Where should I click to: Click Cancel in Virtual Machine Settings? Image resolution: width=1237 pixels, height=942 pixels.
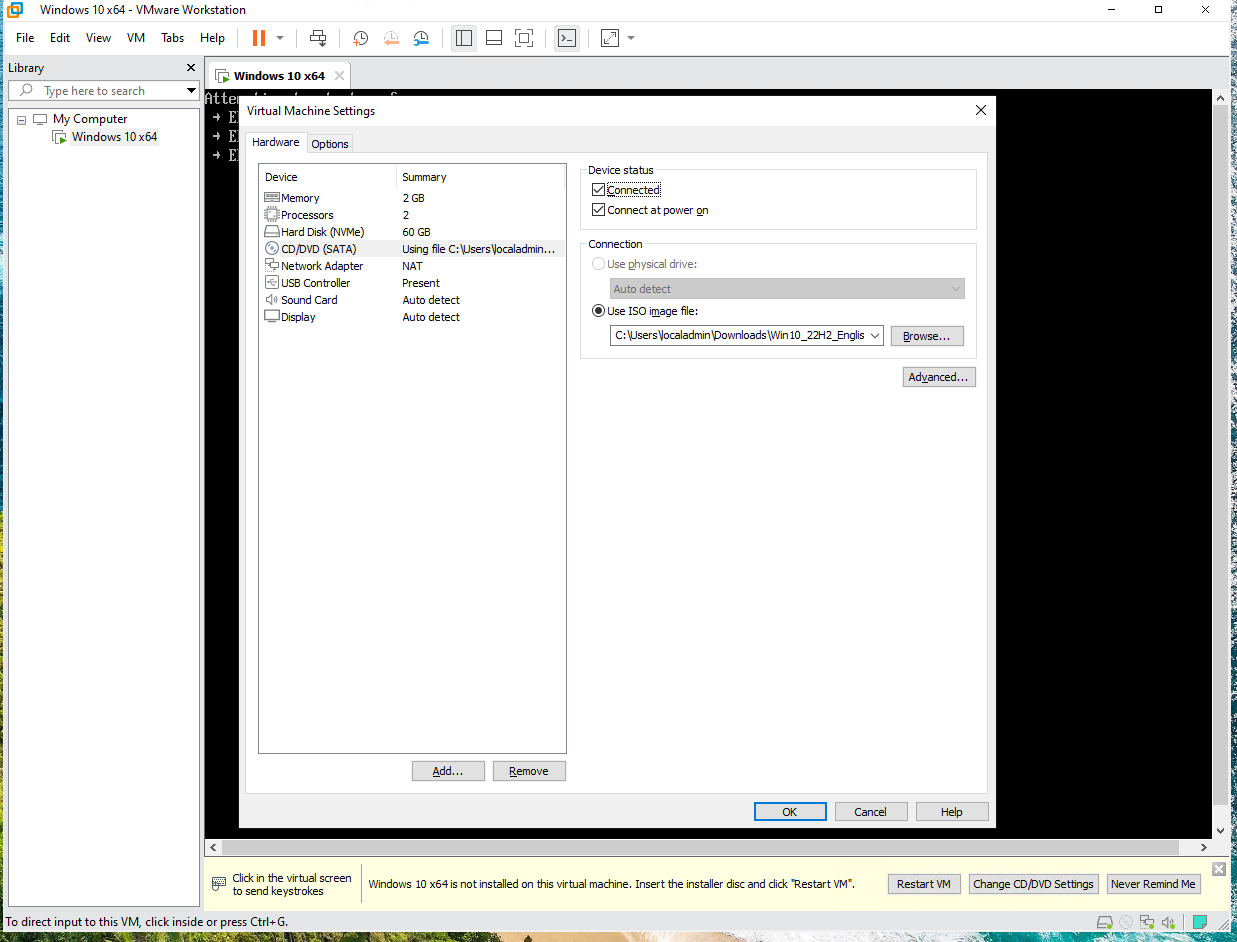[871, 812]
